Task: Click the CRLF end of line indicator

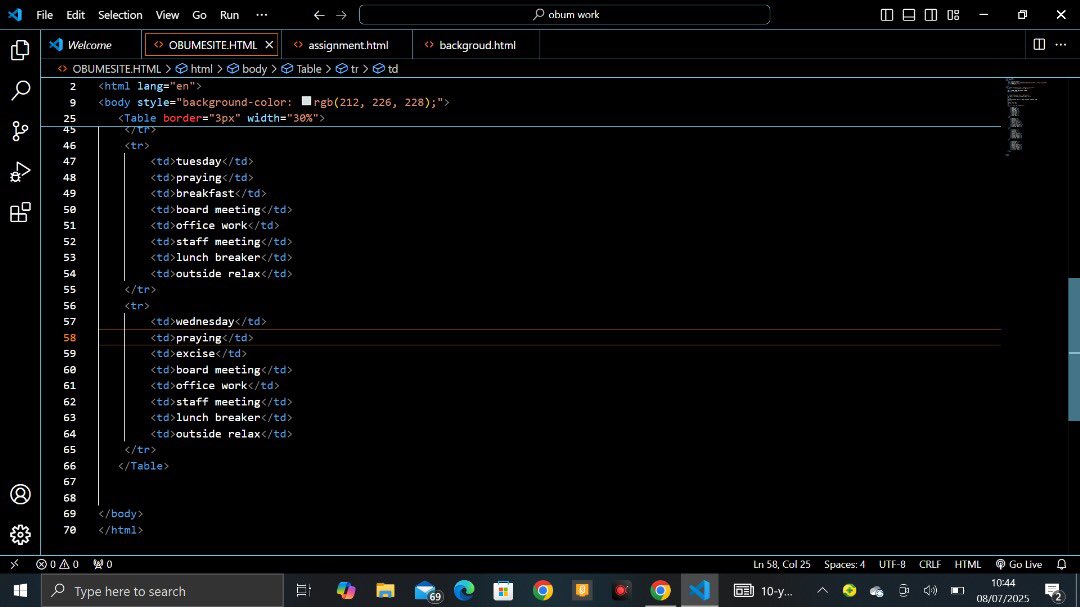Action: [930, 564]
